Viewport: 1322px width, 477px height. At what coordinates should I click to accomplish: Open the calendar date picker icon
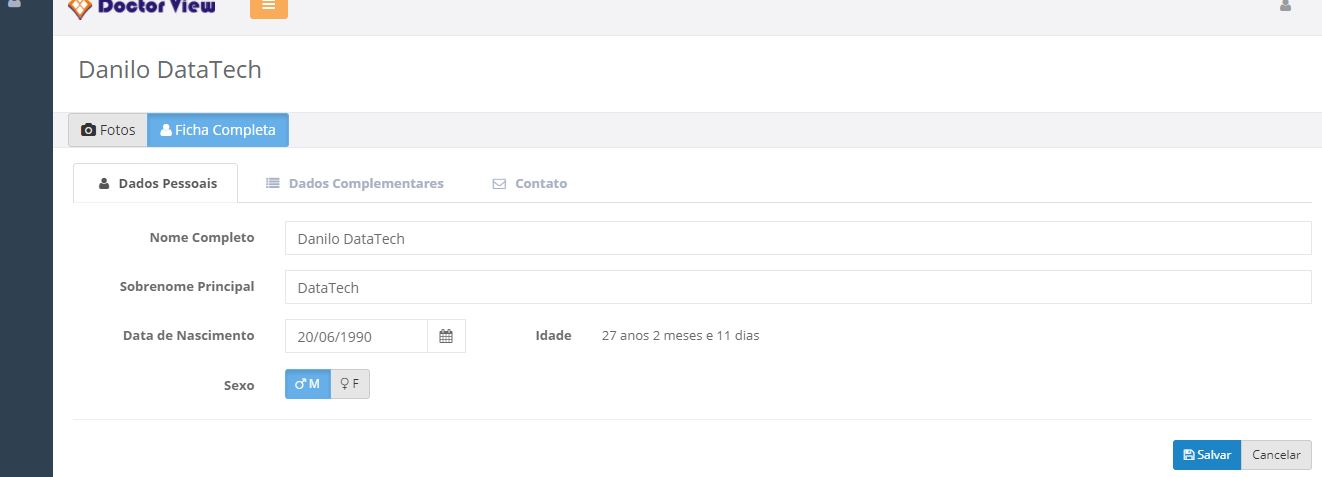click(446, 337)
